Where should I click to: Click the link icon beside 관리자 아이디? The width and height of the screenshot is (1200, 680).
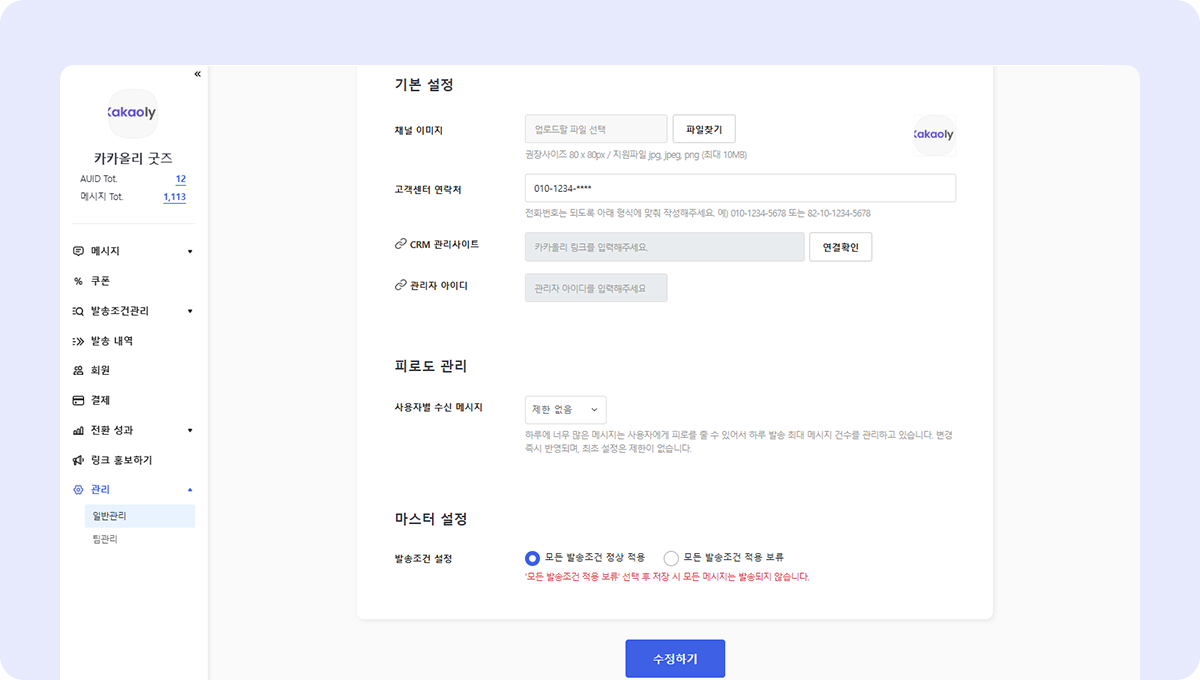[400, 286]
